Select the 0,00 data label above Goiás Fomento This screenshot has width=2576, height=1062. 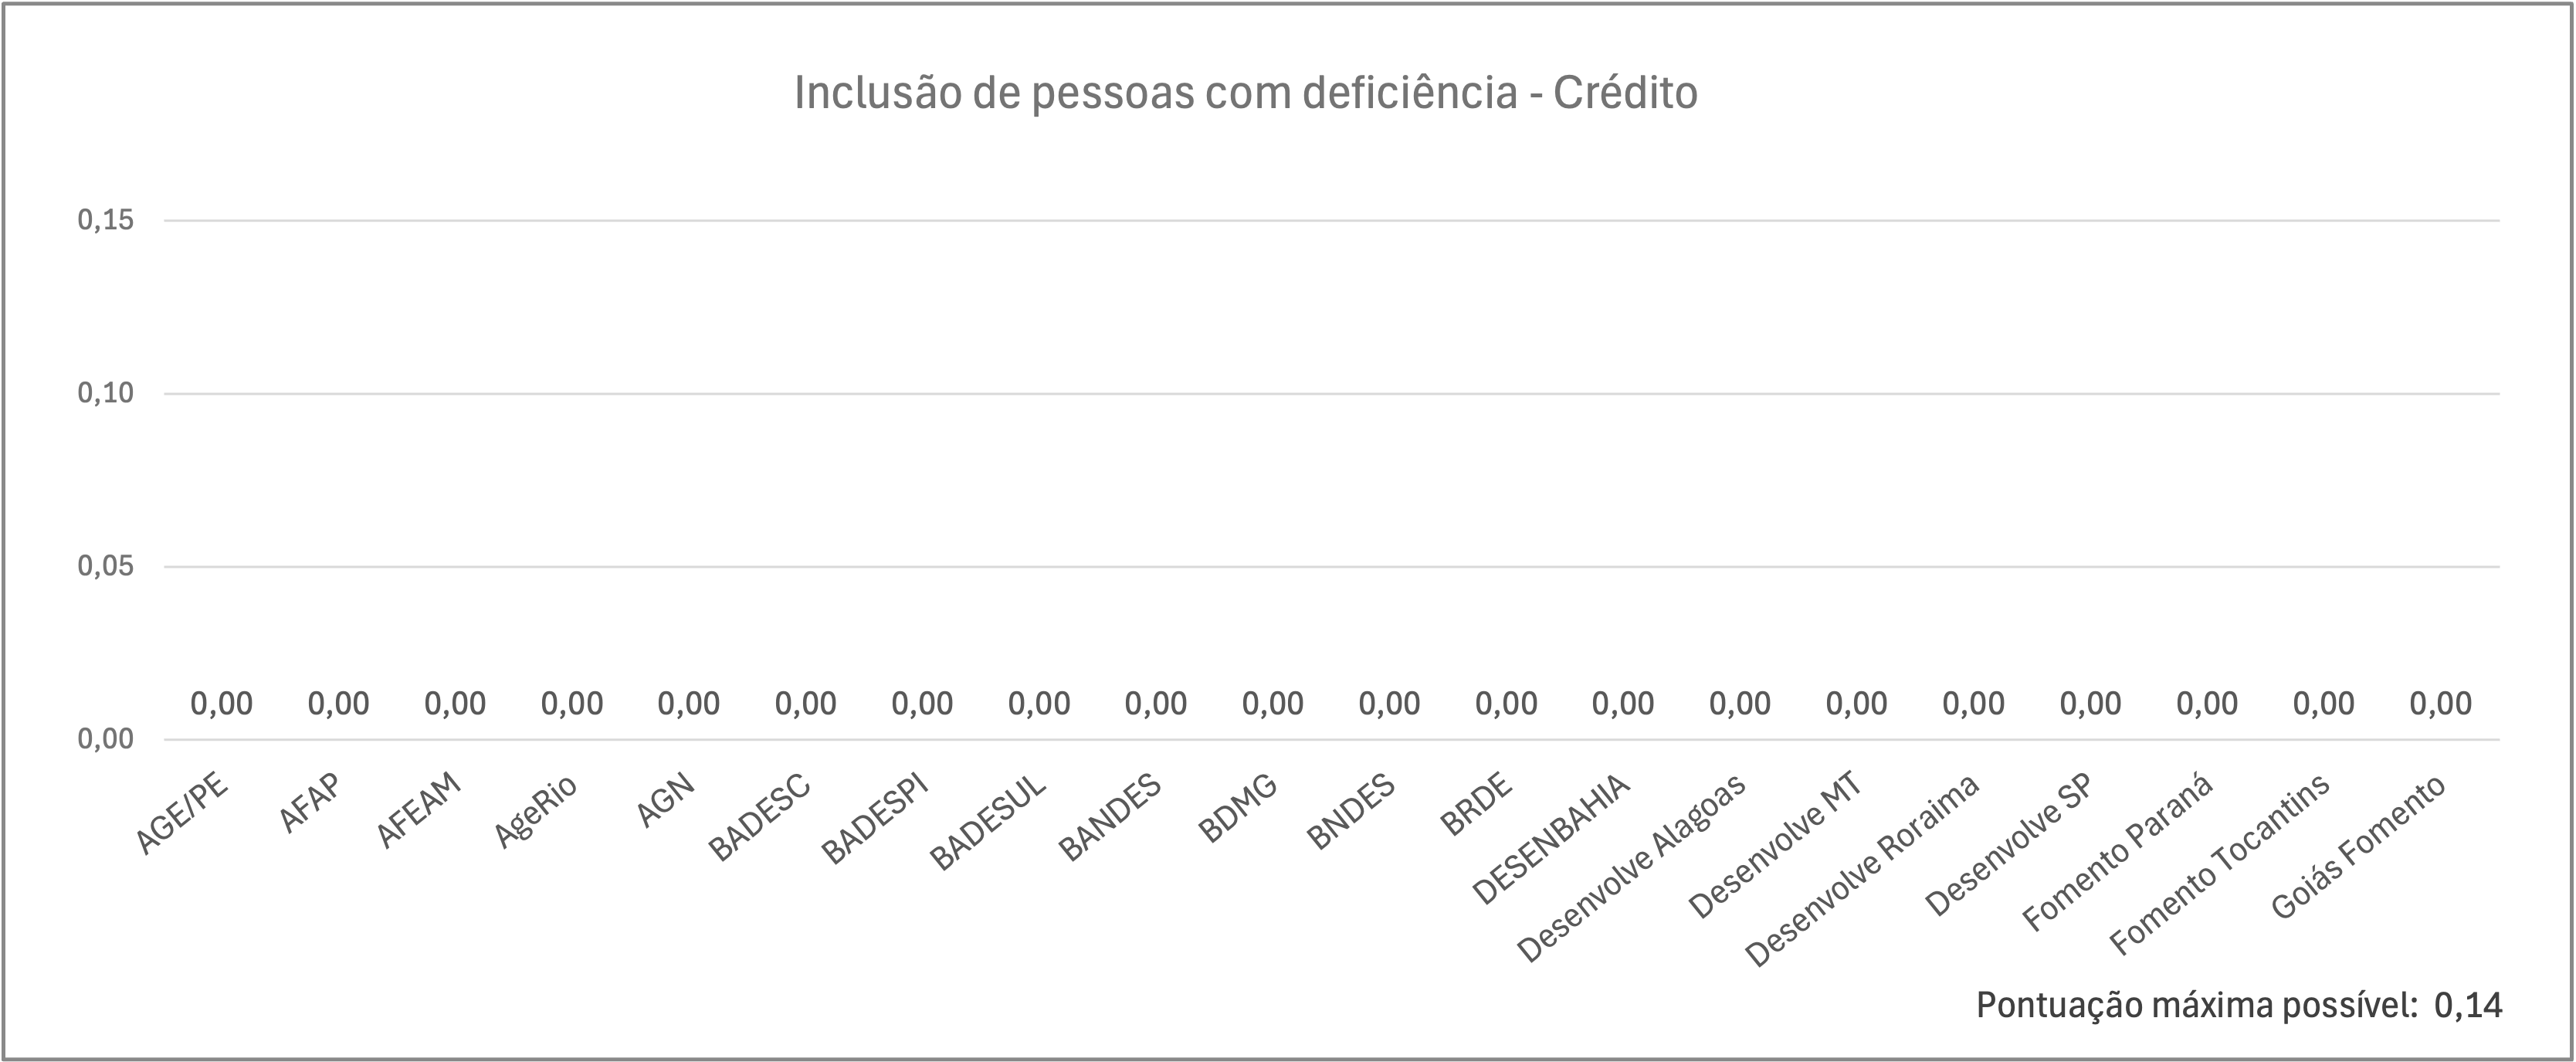(x=2440, y=704)
